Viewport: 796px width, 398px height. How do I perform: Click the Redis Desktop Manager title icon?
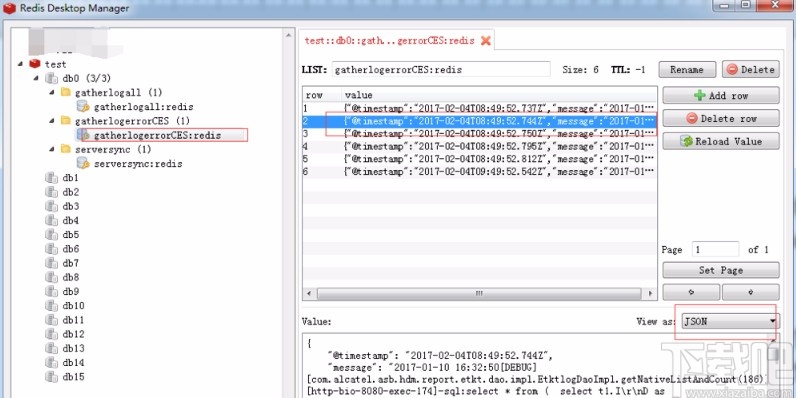10,8
